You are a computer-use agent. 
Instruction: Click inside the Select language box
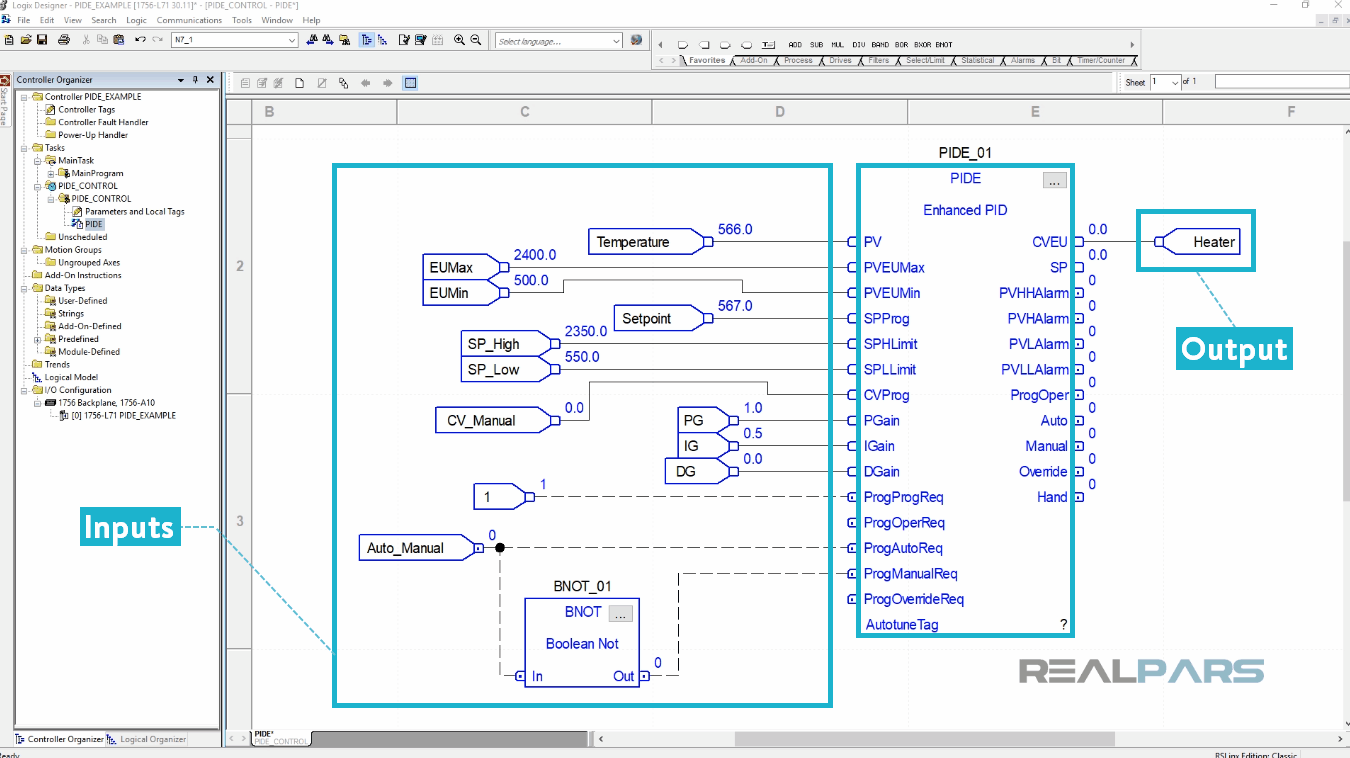click(555, 41)
